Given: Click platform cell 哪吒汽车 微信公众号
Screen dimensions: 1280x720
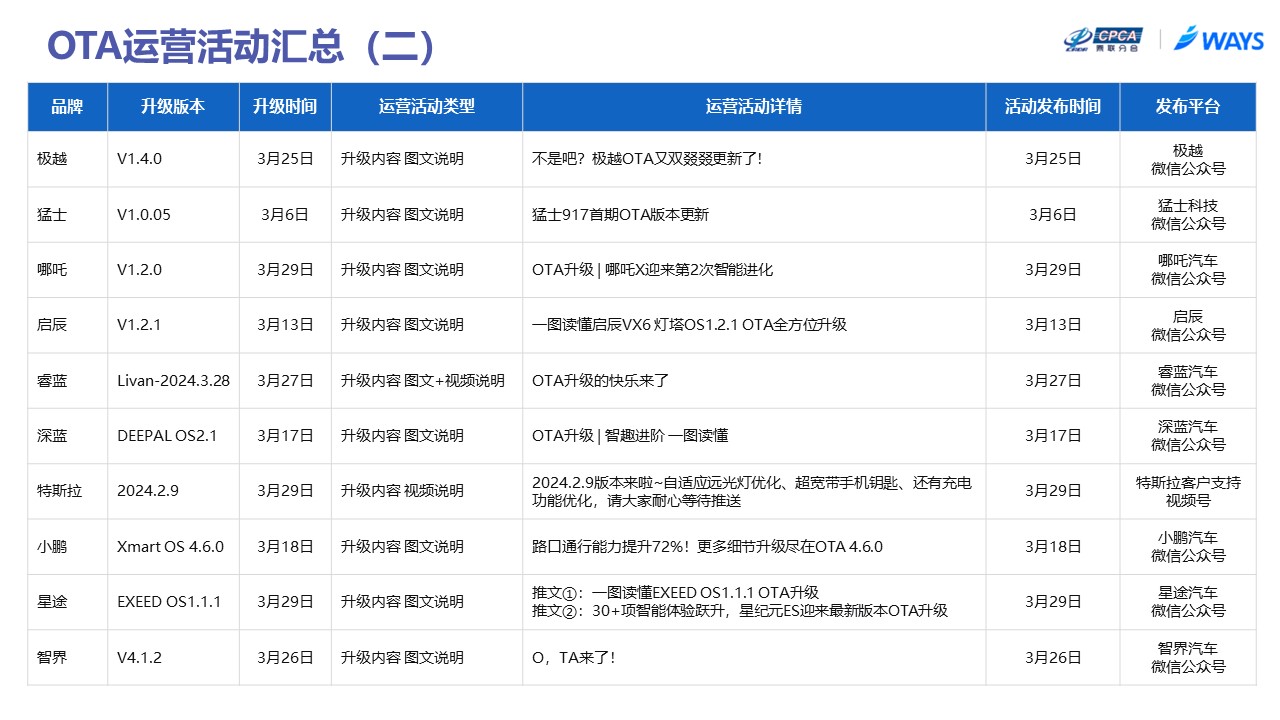Looking at the screenshot, I should tap(1188, 270).
